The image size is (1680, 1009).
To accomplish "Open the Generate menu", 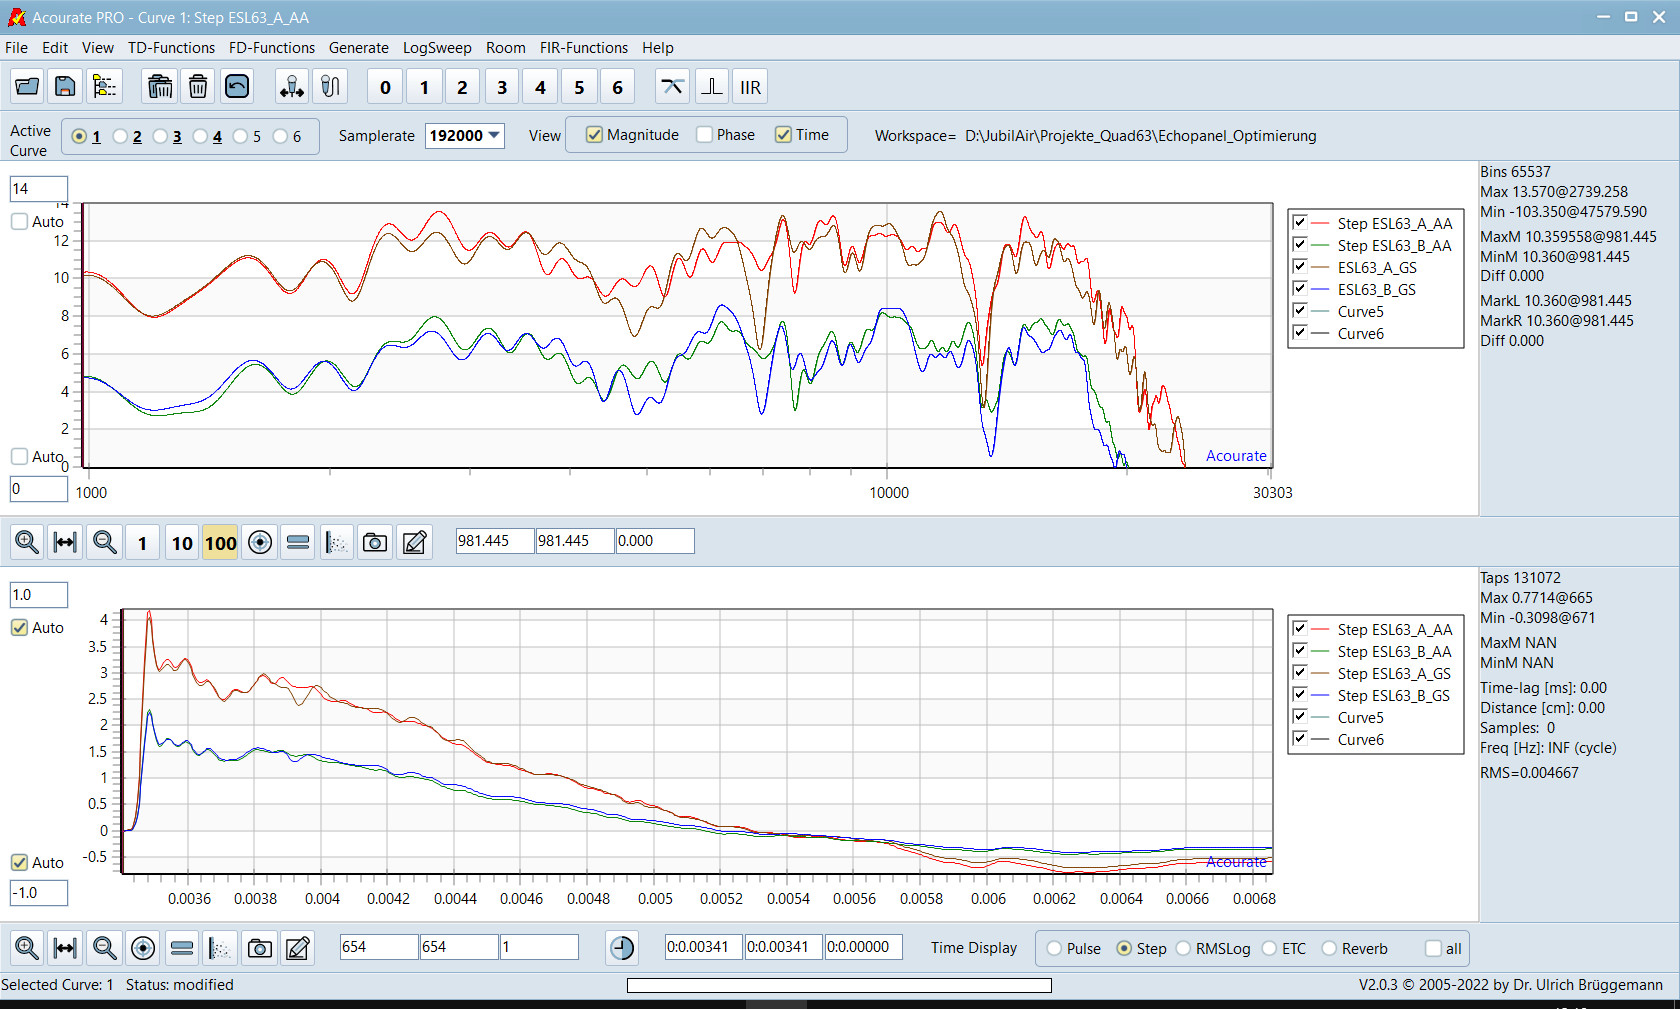I will (x=358, y=48).
